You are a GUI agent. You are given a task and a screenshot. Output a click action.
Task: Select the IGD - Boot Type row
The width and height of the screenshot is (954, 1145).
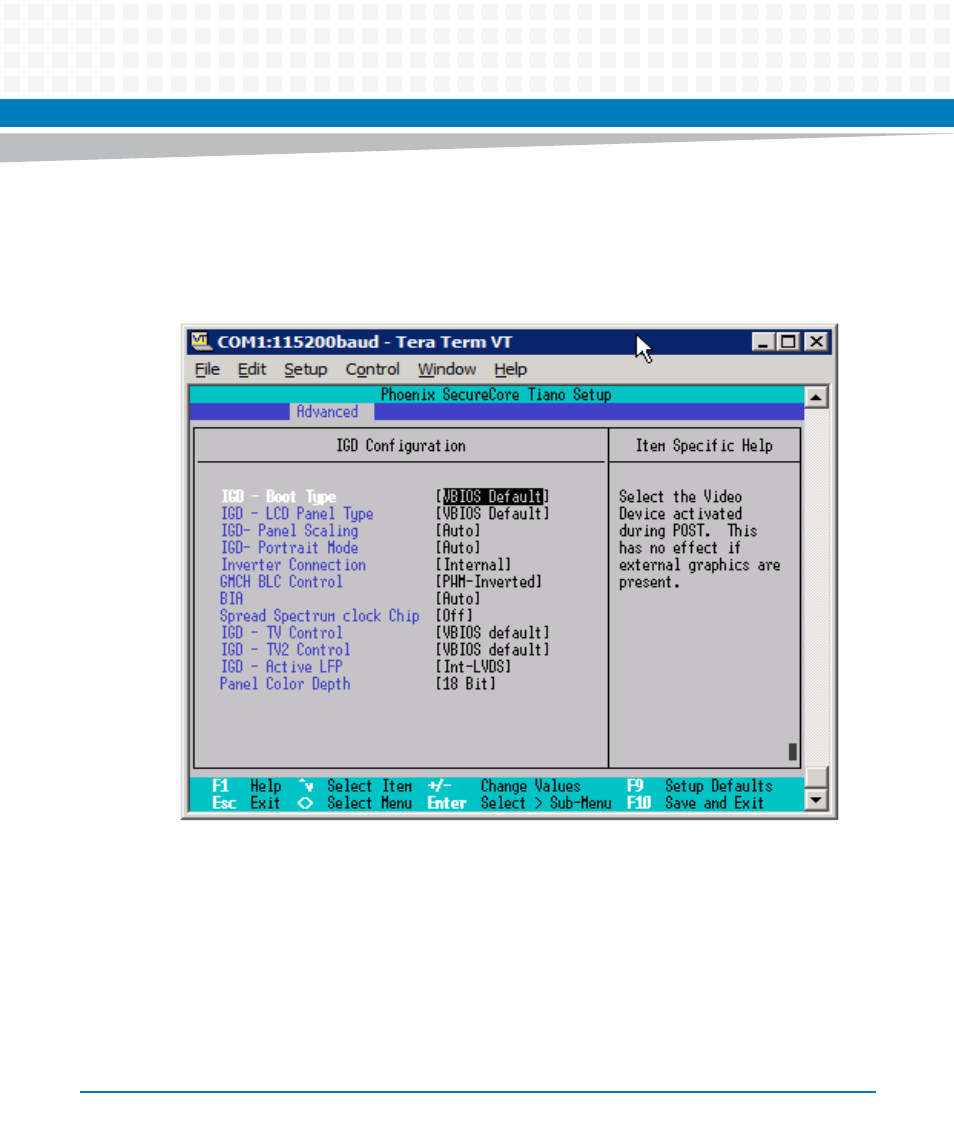tap(385, 497)
